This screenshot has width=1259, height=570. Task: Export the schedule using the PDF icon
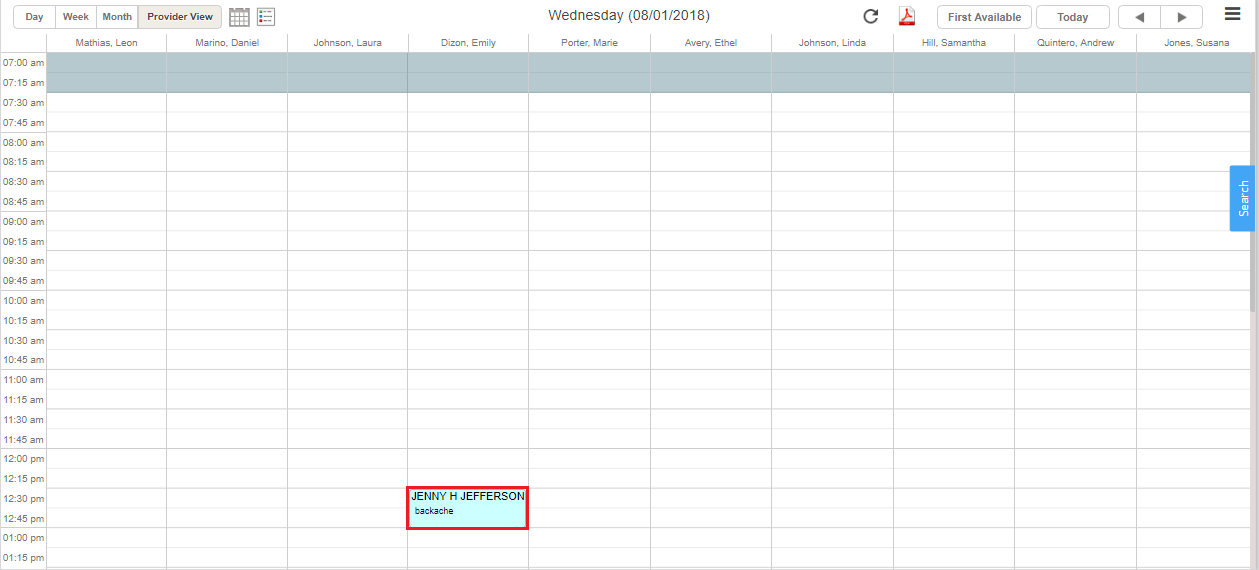tap(907, 17)
